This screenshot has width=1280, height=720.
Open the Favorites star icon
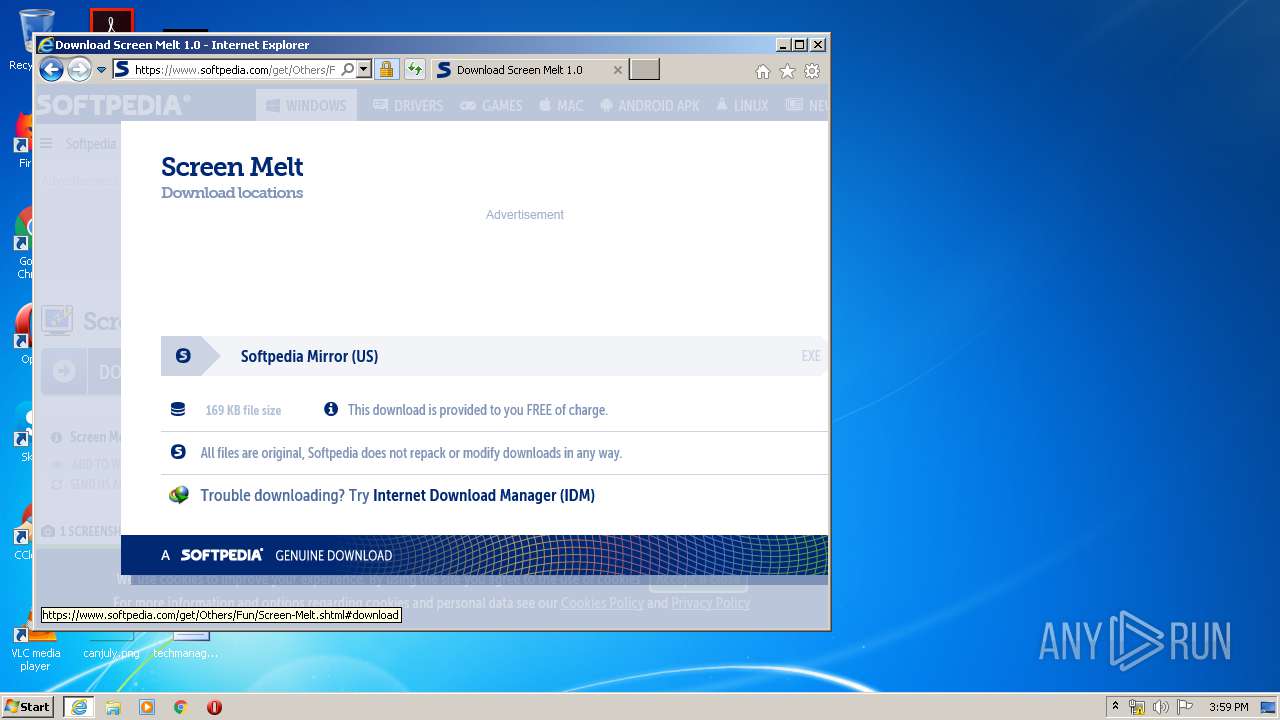click(787, 71)
